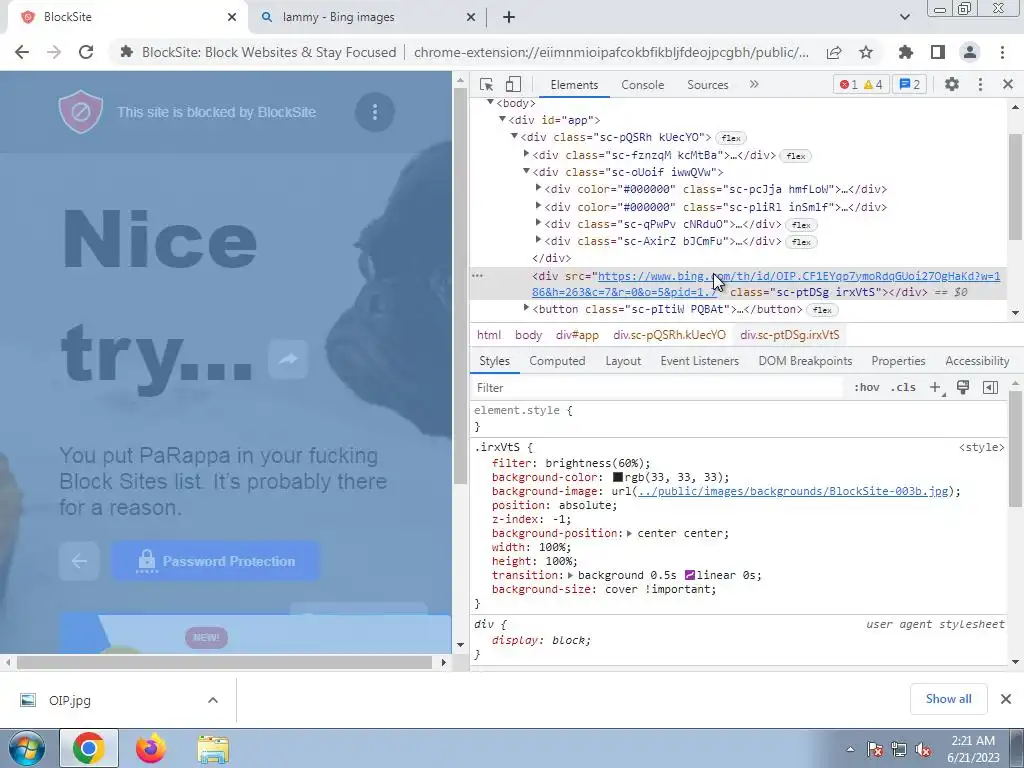
Task: Collapse the div id="app" node
Action: 502,120
